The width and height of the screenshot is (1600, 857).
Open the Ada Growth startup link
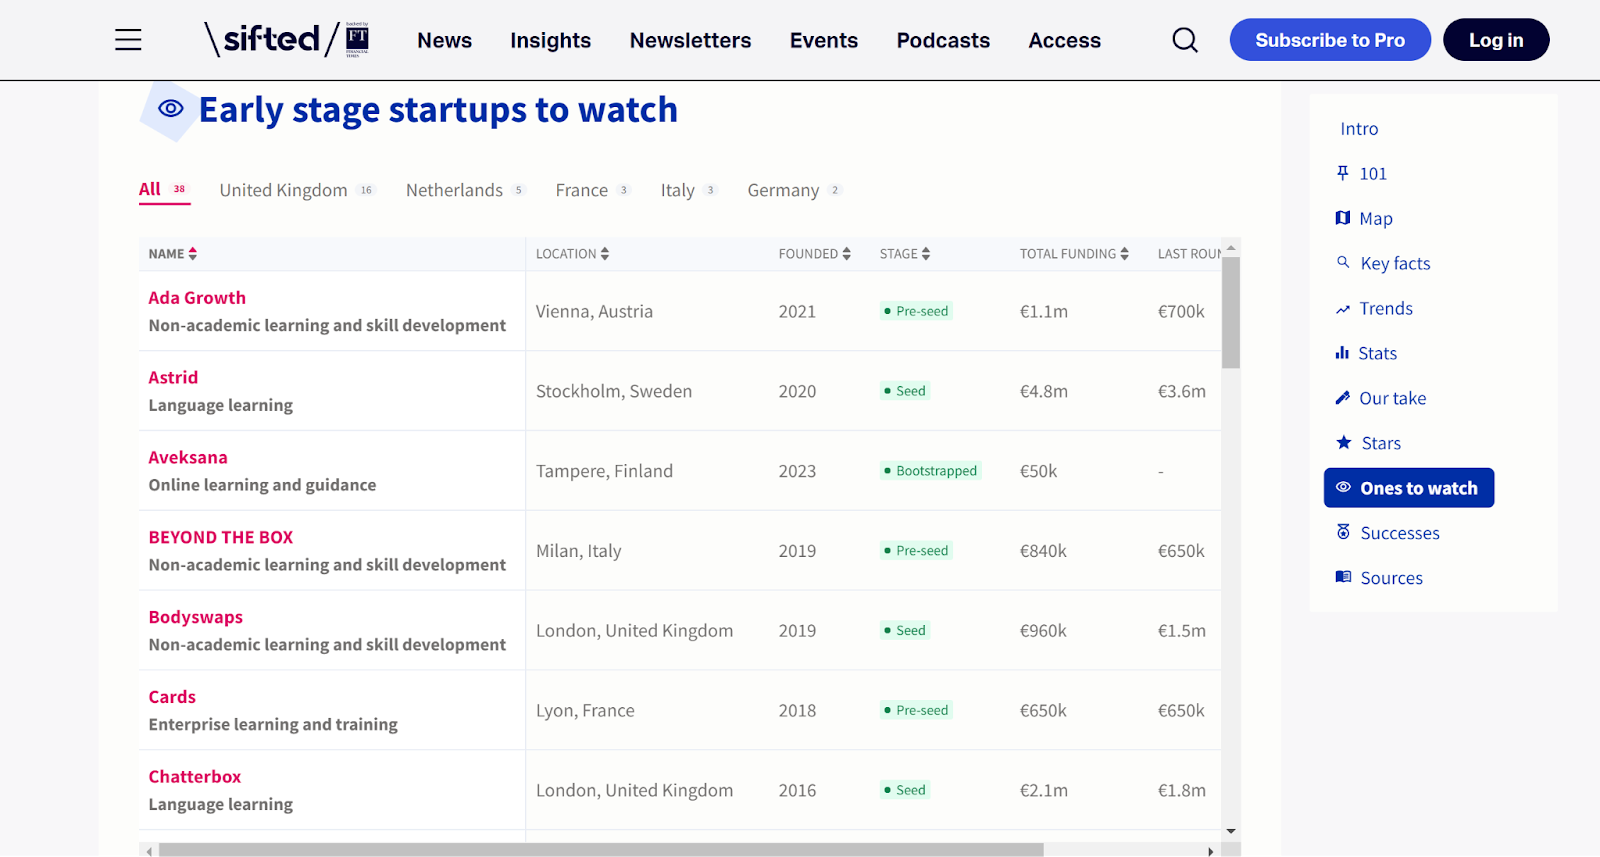pos(197,298)
